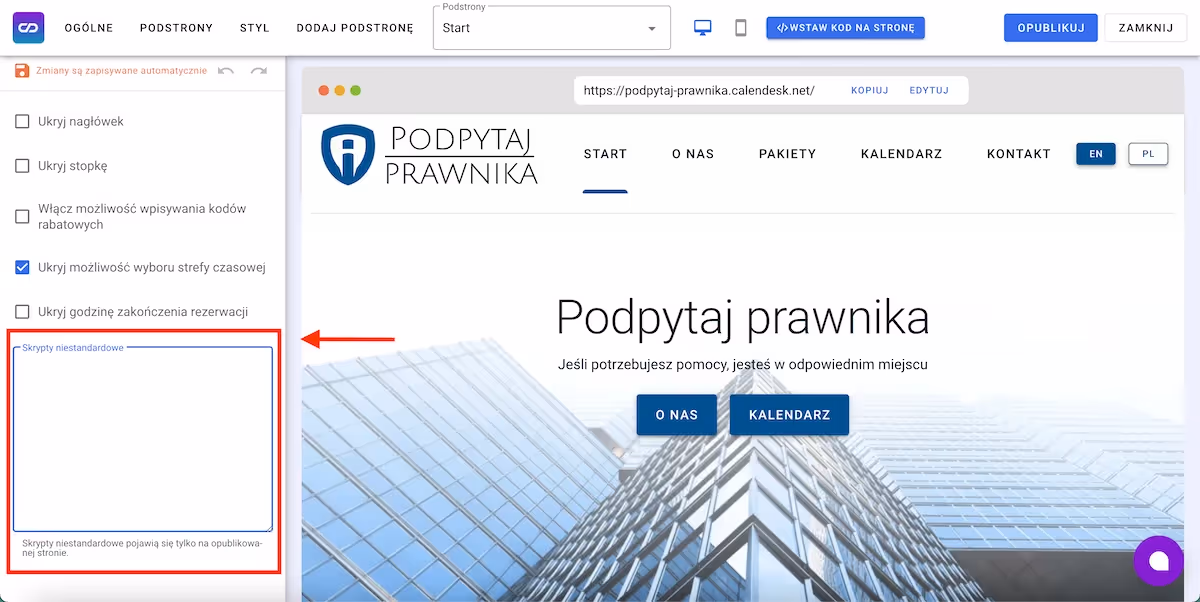
Task: Switch site language to PL
Action: [x=1148, y=154]
